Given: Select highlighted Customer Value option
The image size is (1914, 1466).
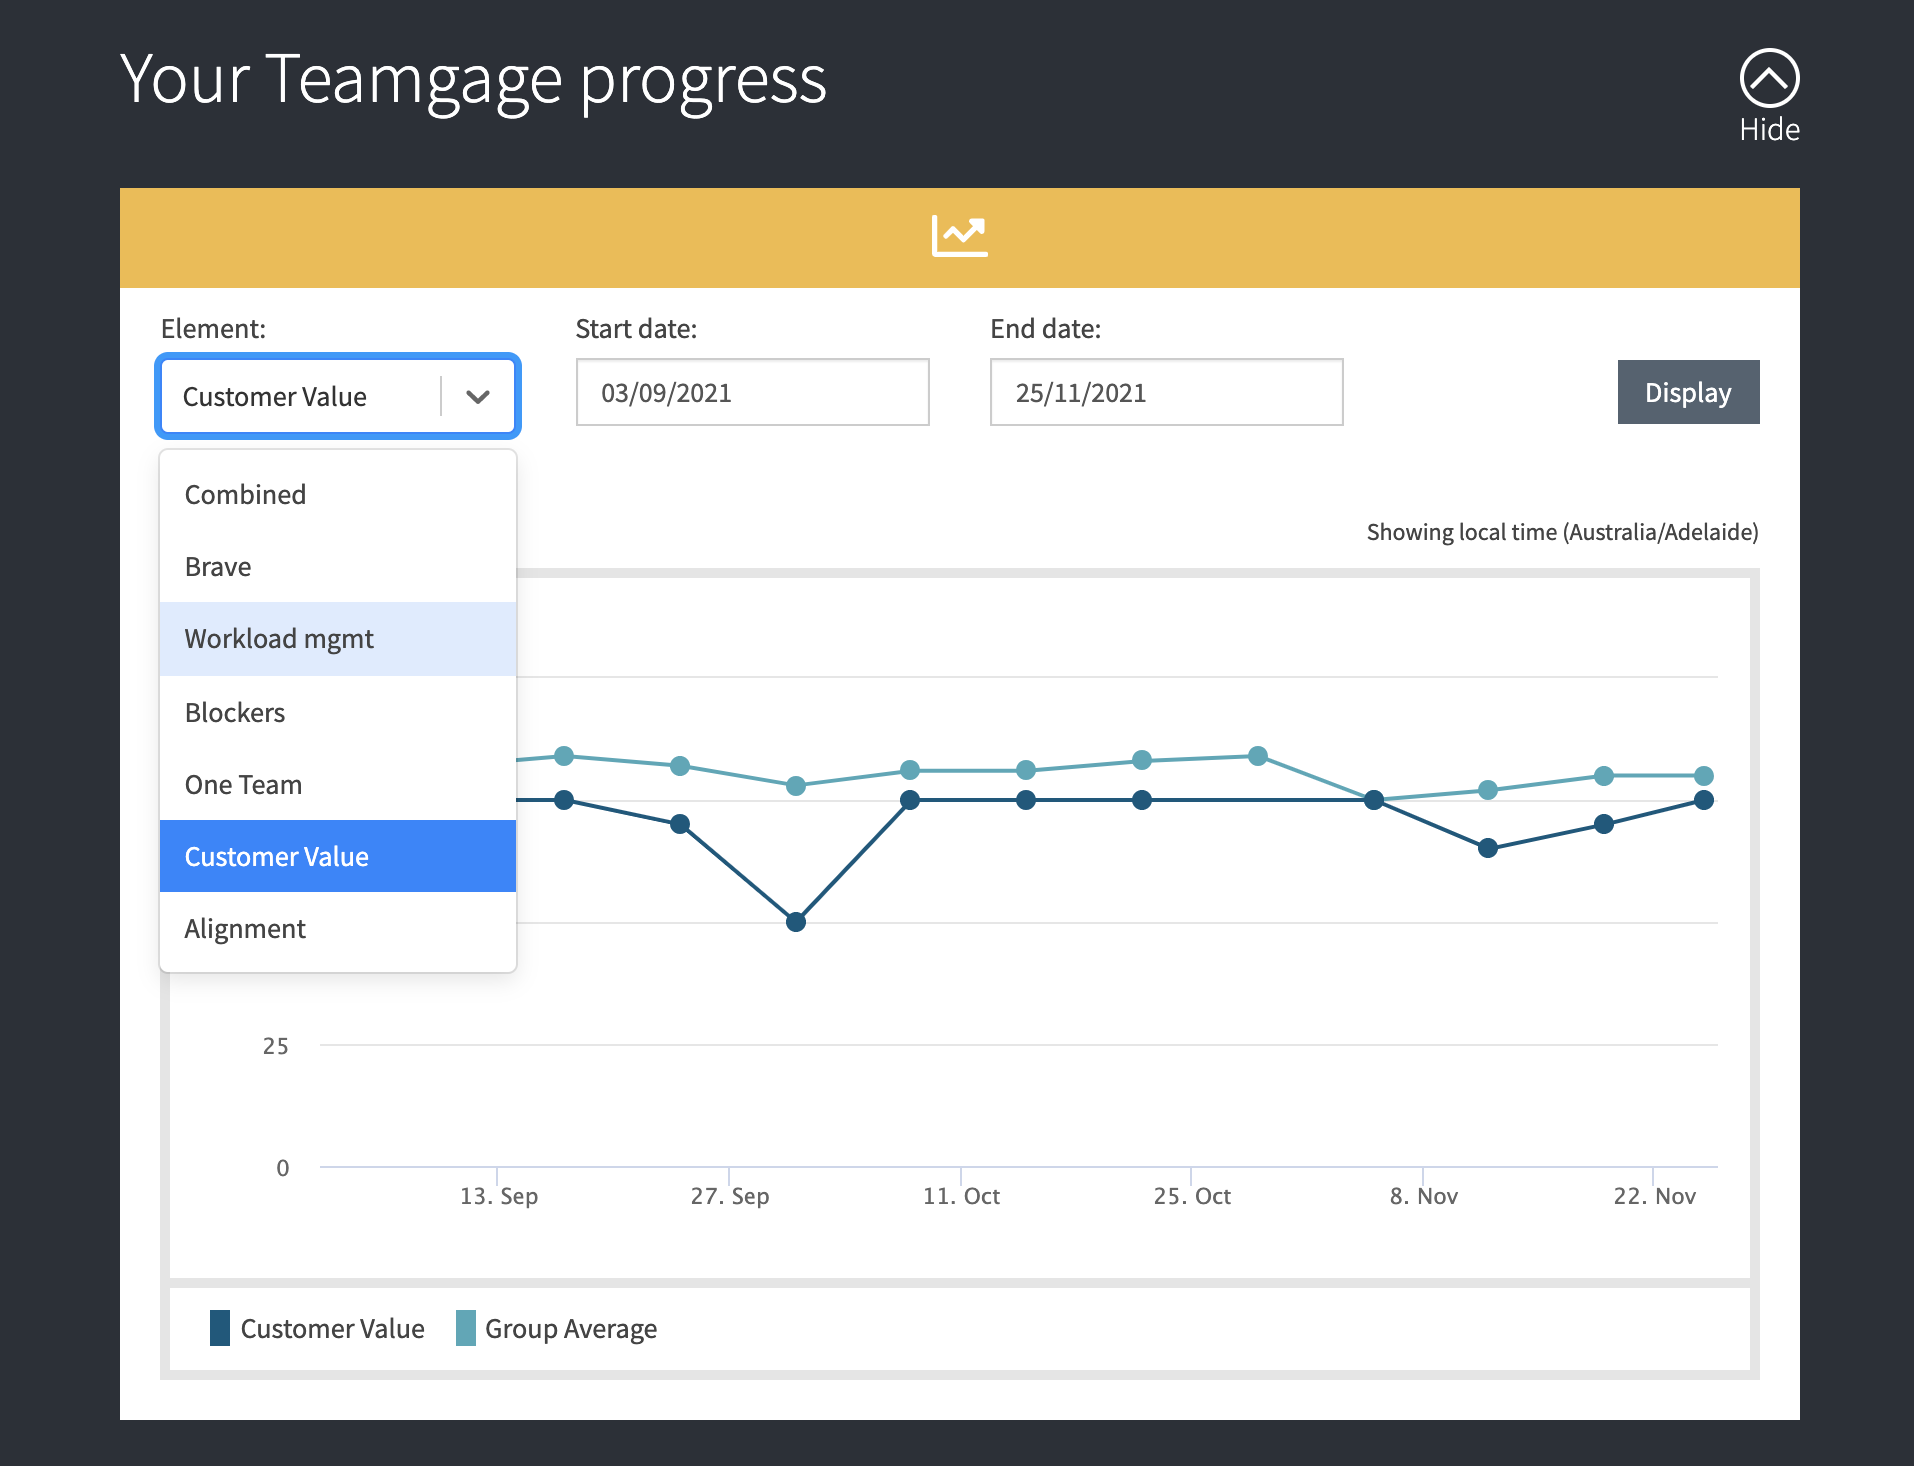Looking at the screenshot, I should pos(338,856).
